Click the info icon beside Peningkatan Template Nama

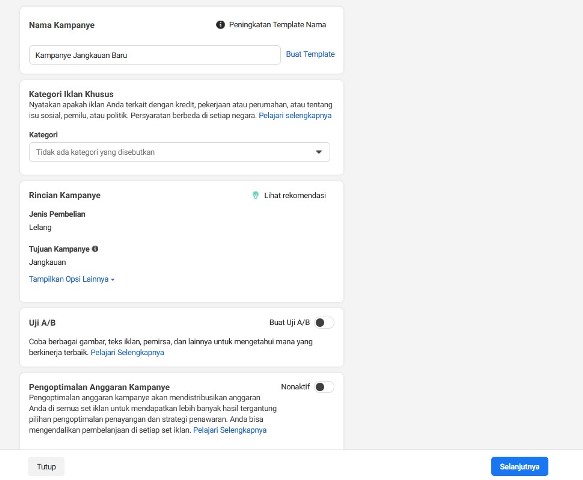(x=220, y=25)
